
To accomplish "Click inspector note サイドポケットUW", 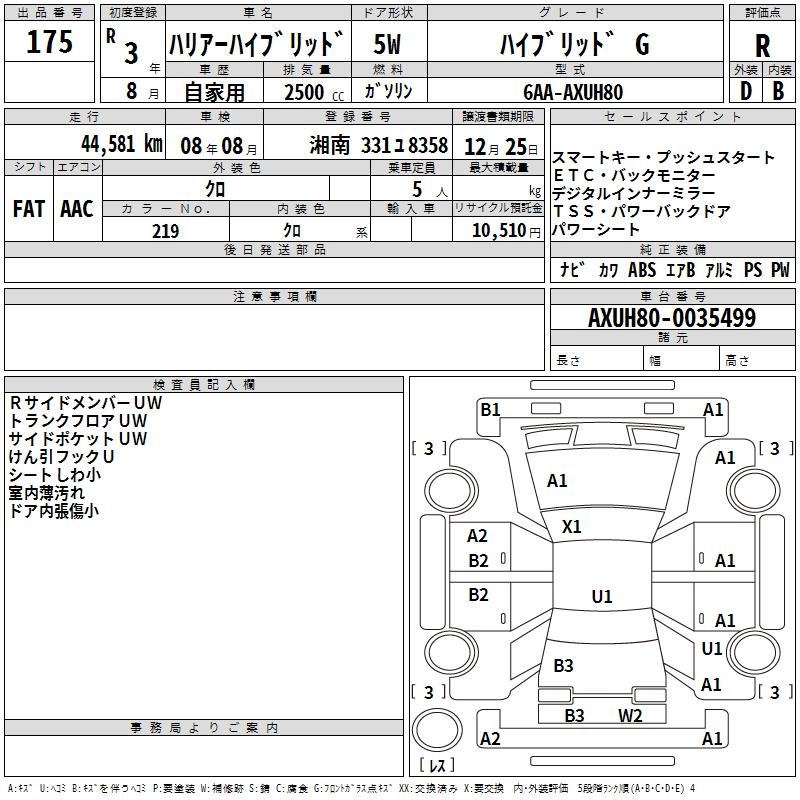I will coord(78,438).
